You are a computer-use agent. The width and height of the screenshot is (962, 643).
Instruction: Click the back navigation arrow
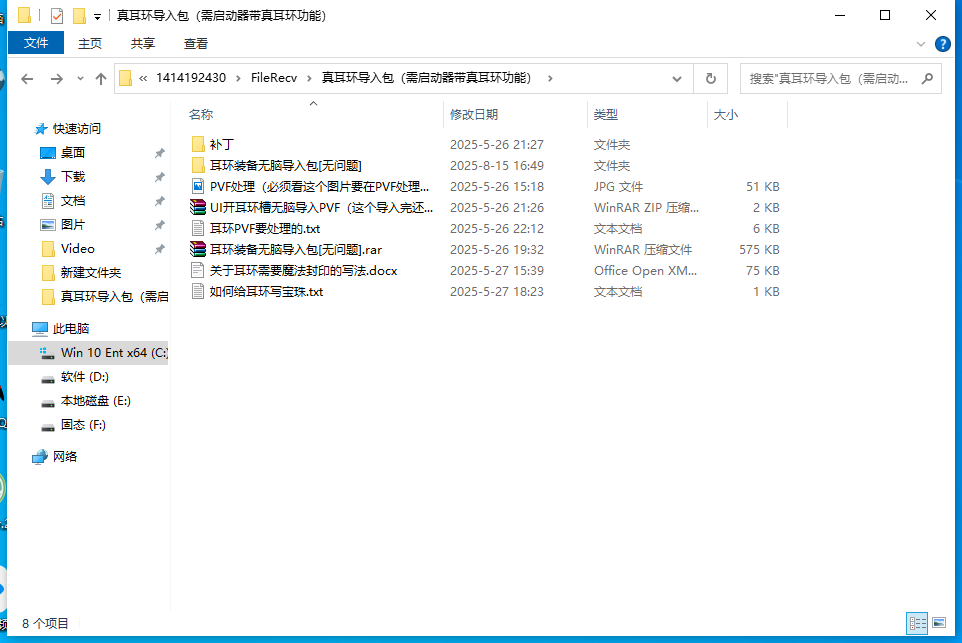pos(27,77)
